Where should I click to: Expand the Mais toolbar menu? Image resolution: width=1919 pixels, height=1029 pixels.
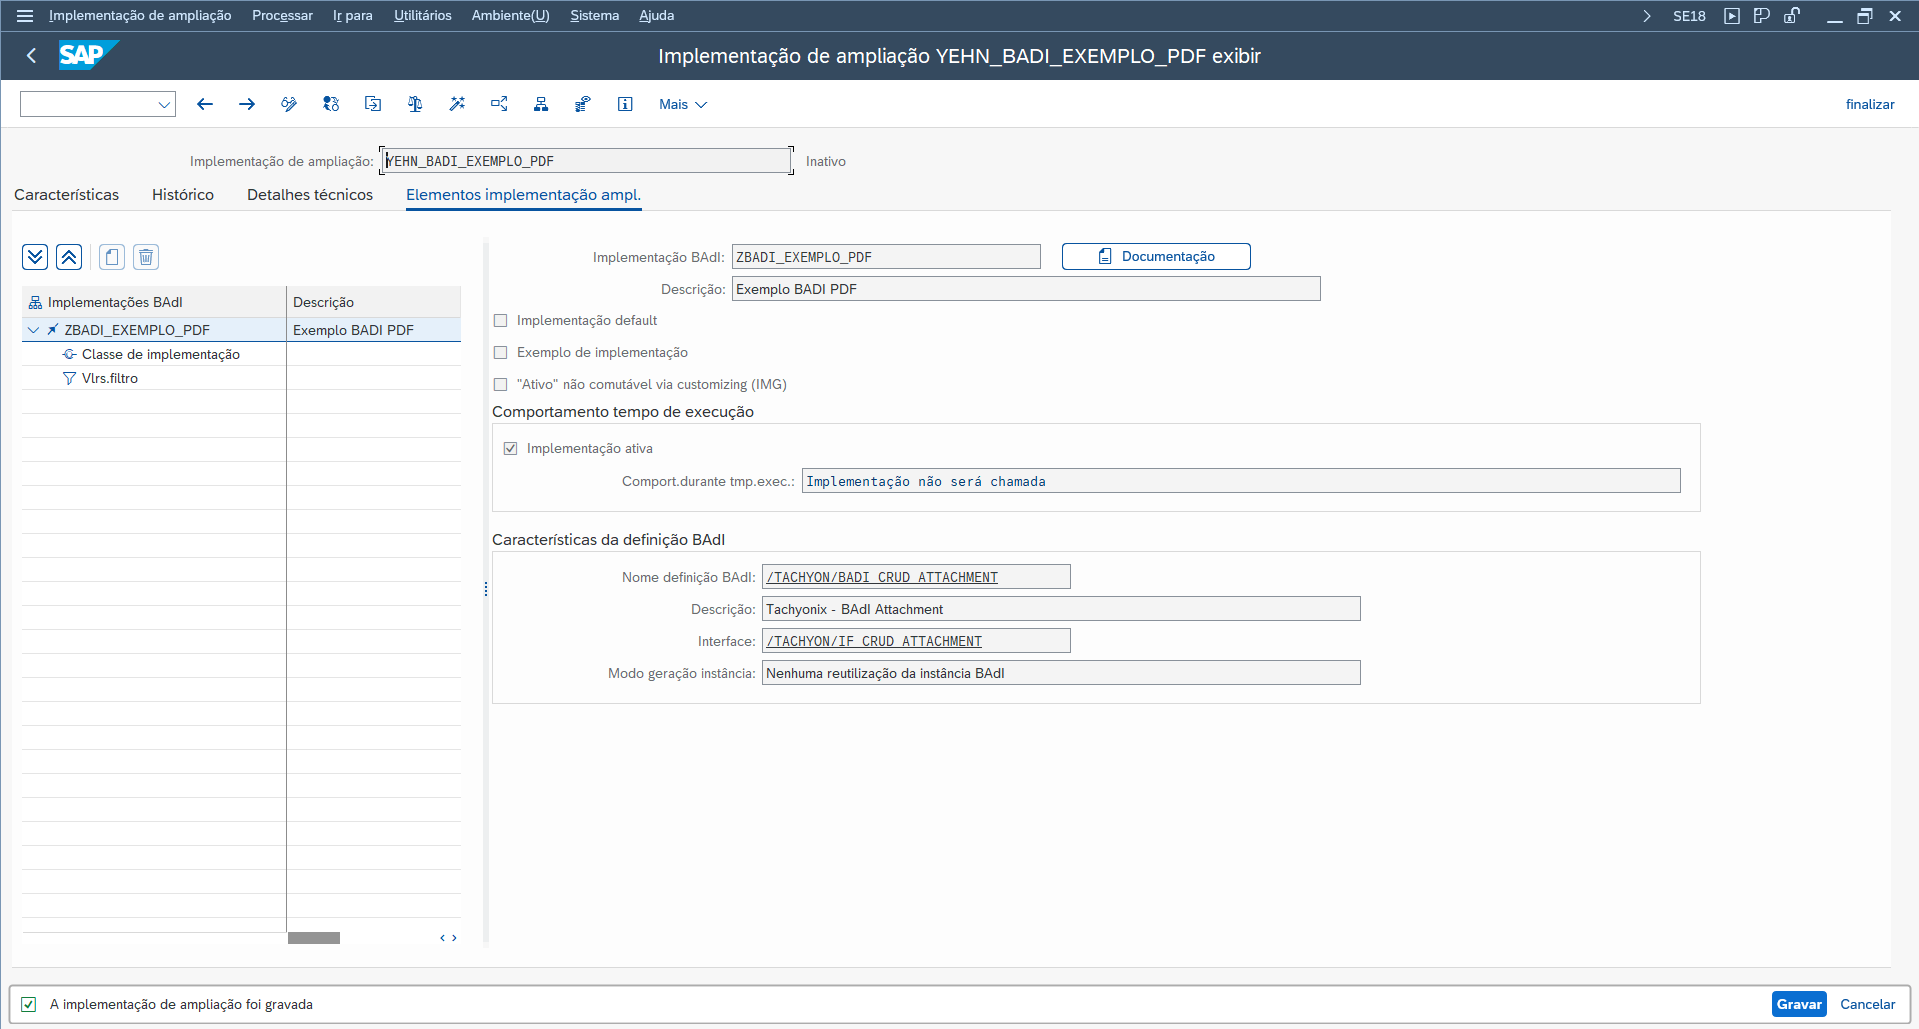pyautogui.click(x=683, y=104)
